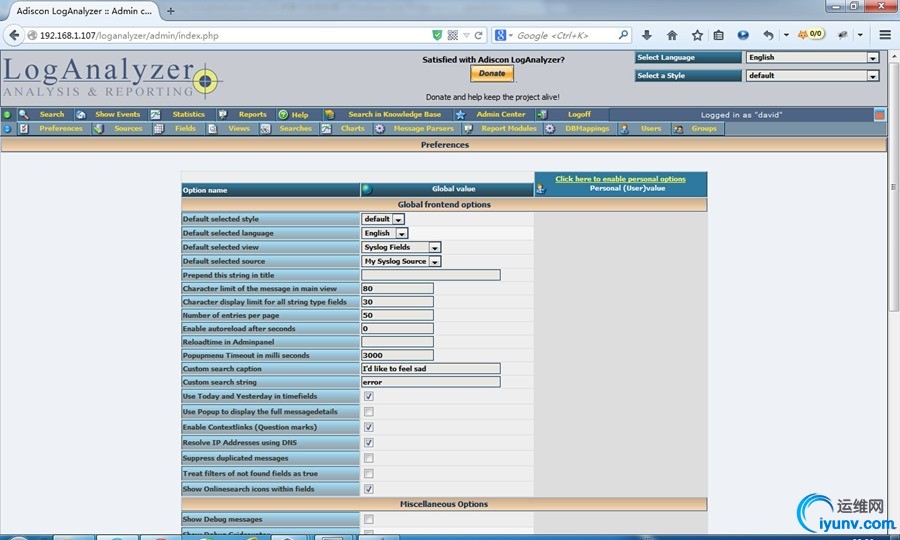Click the Prepend this string in title field
Viewport: 900px width, 540px height.
(x=430, y=275)
